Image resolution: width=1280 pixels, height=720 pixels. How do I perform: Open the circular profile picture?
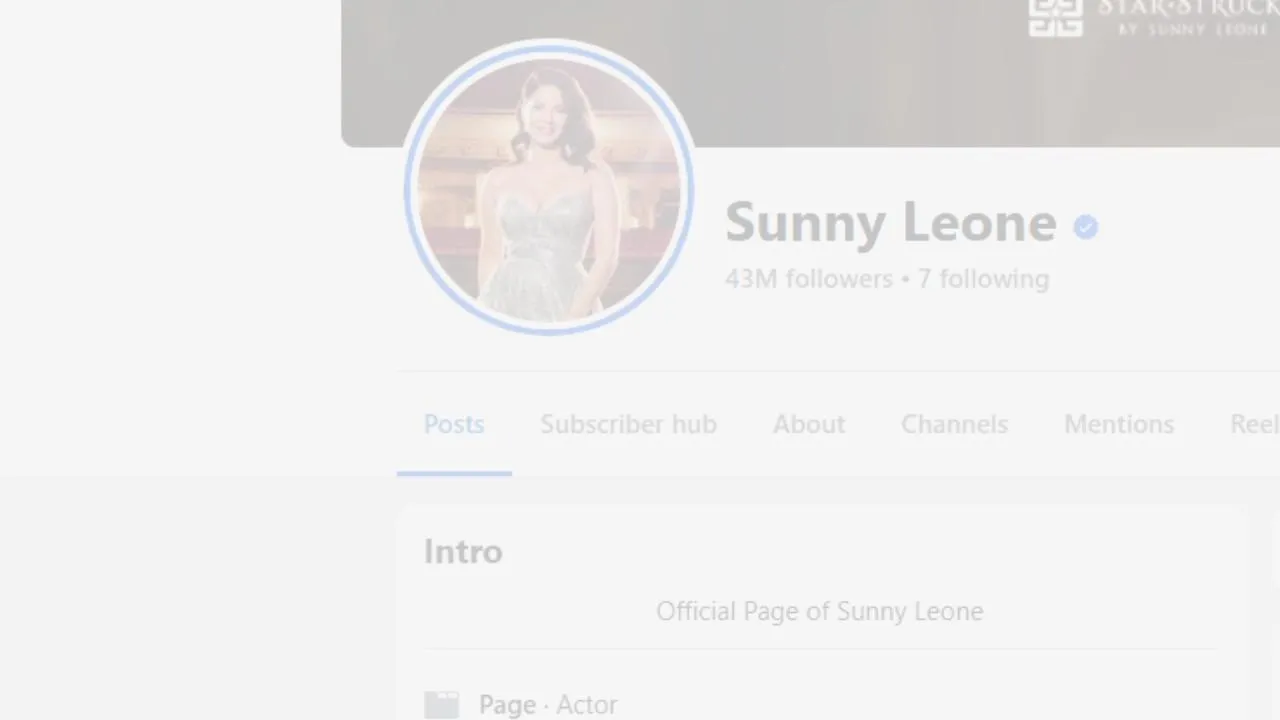tap(549, 188)
